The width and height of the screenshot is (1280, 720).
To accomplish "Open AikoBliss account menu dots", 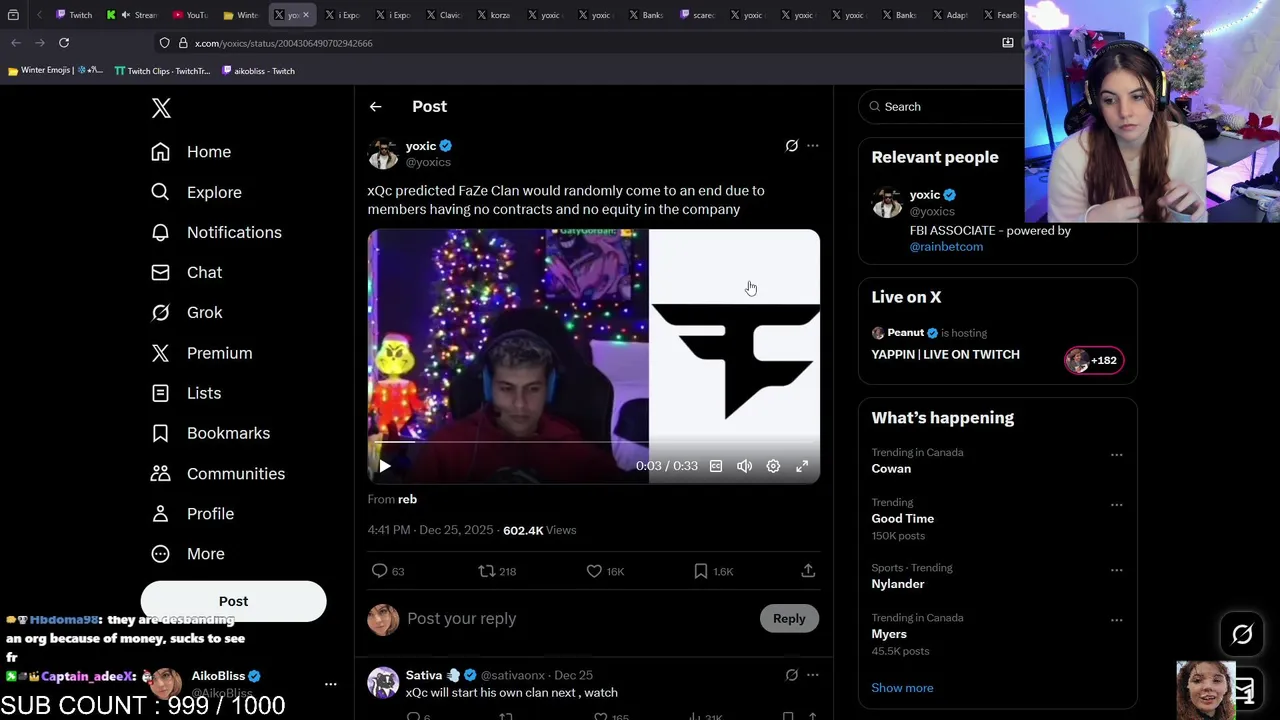I will point(330,684).
